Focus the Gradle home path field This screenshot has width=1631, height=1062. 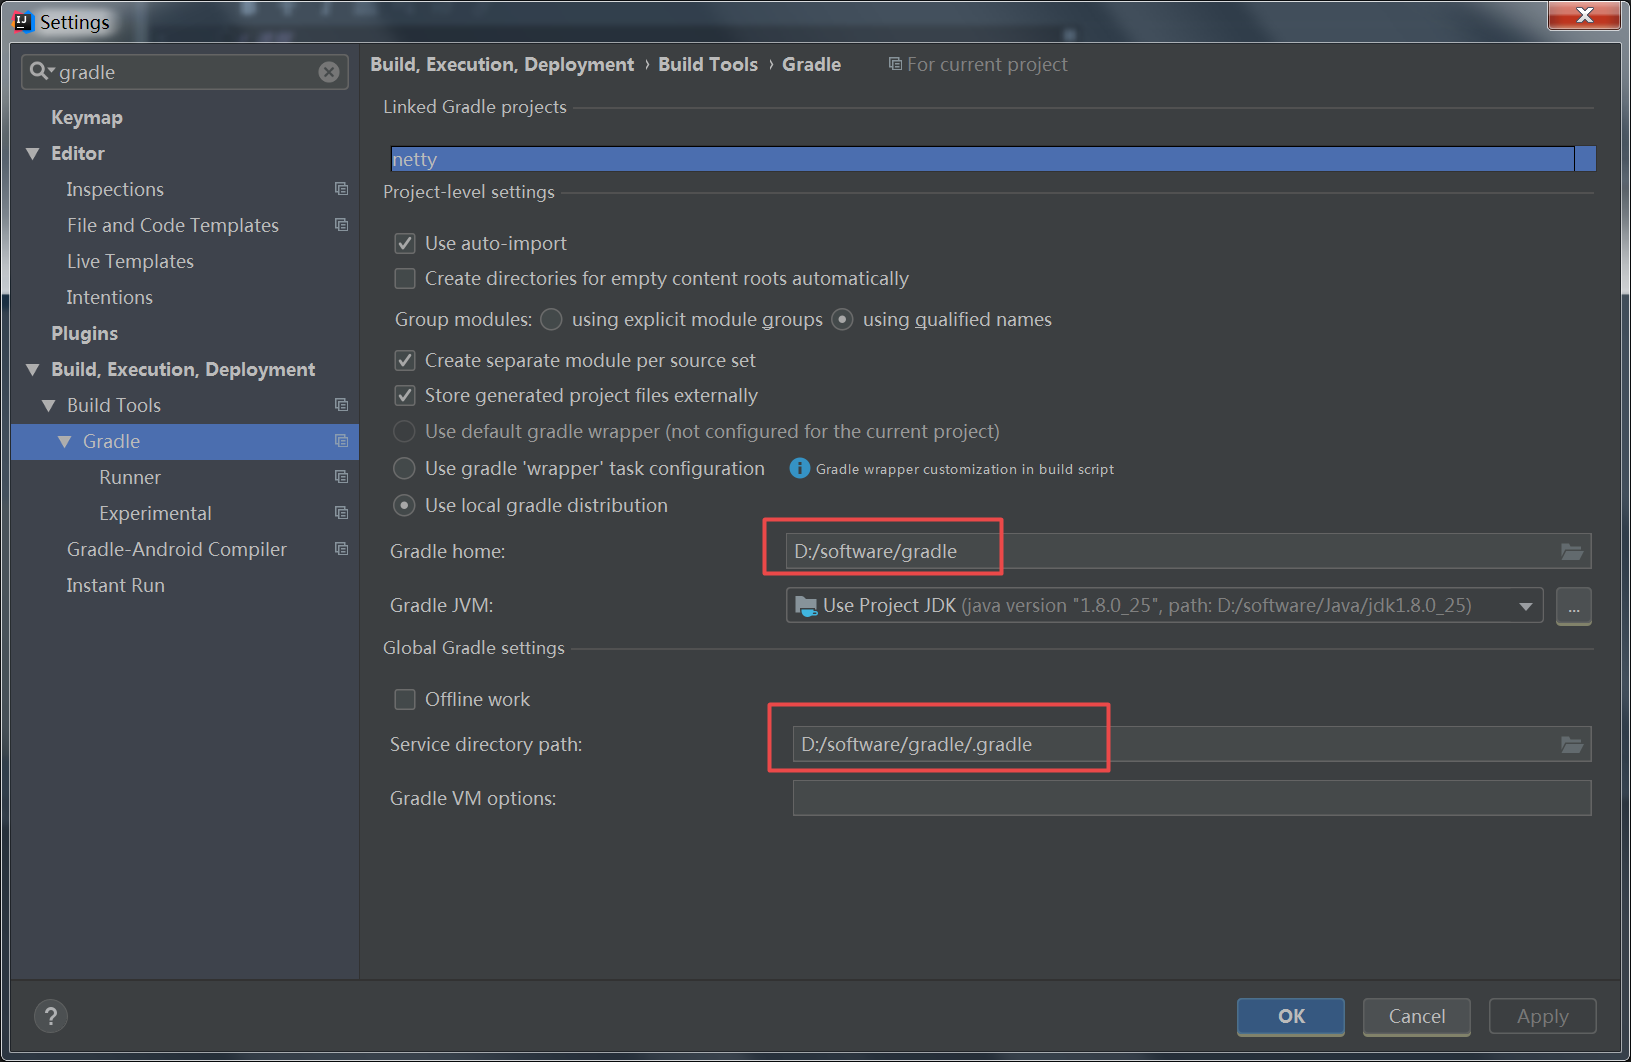click(1188, 551)
